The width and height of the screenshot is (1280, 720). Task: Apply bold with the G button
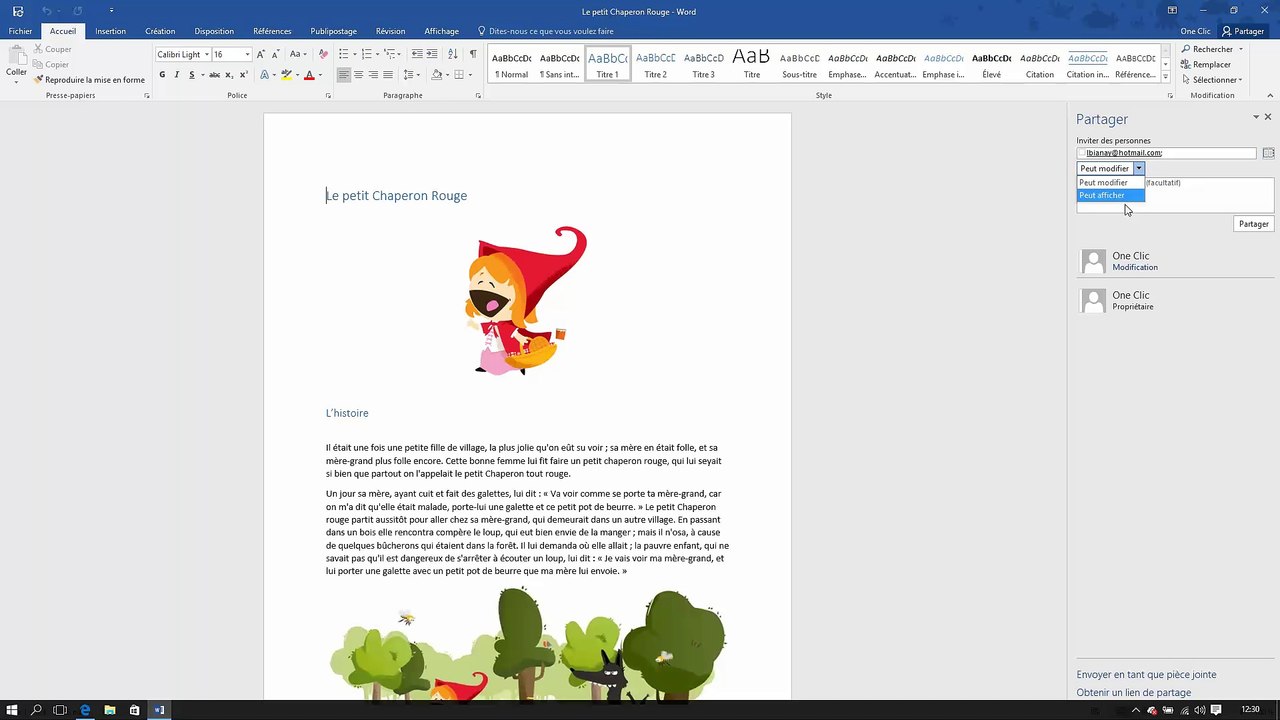click(x=162, y=75)
